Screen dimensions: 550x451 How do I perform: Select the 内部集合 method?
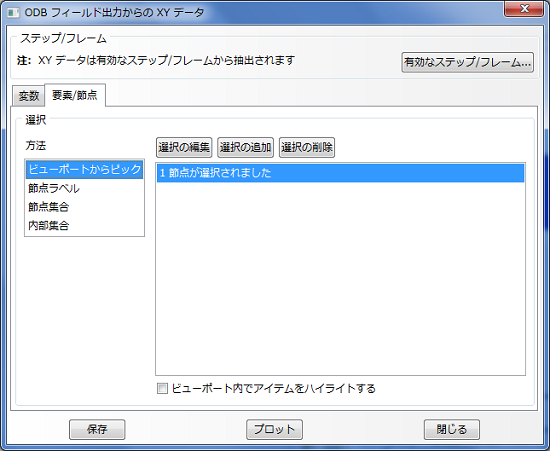[48, 226]
